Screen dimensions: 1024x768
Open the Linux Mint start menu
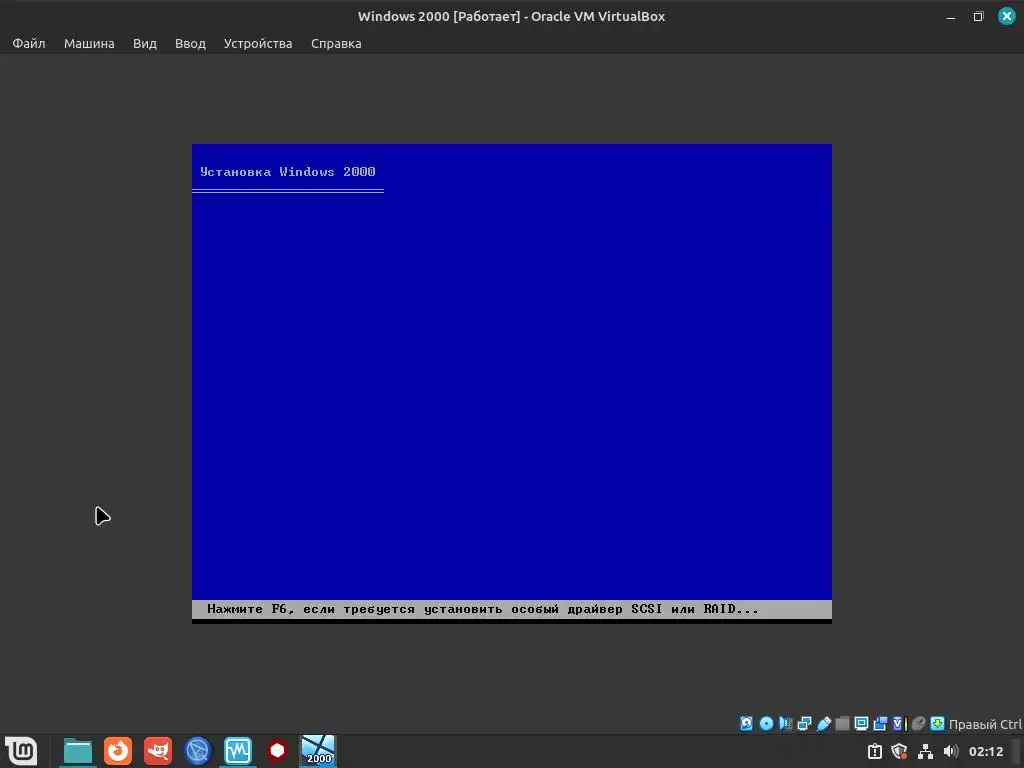[x=21, y=751]
